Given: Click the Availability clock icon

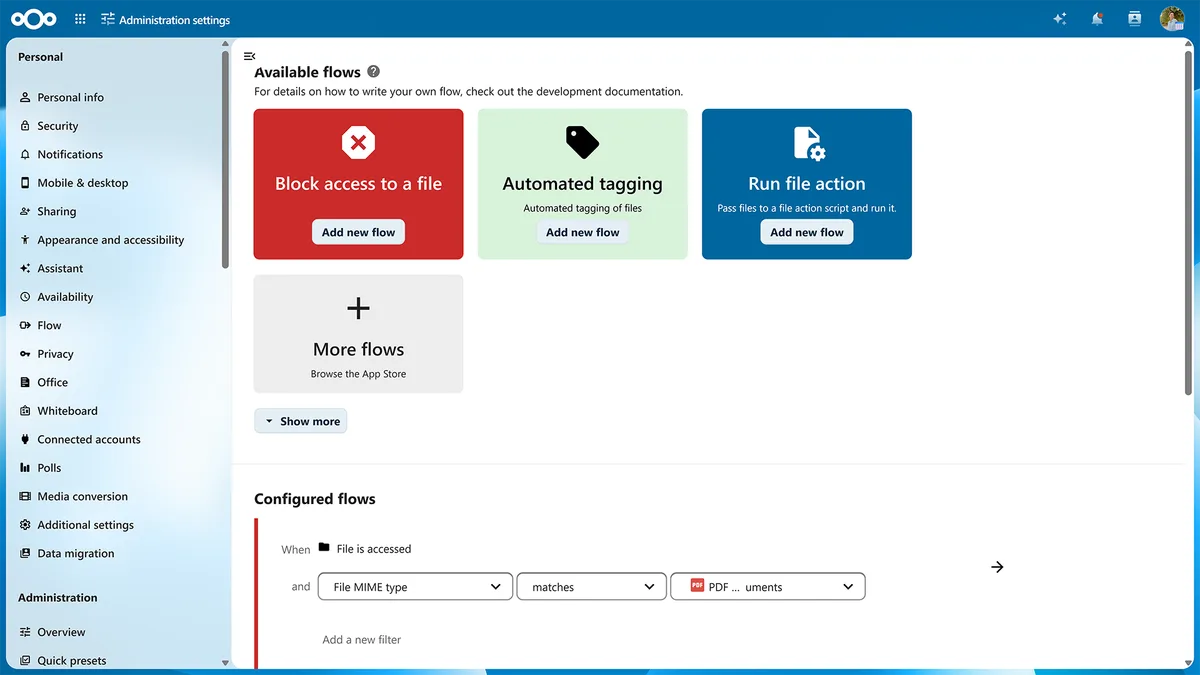Looking at the screenshot, I should 25,297.
